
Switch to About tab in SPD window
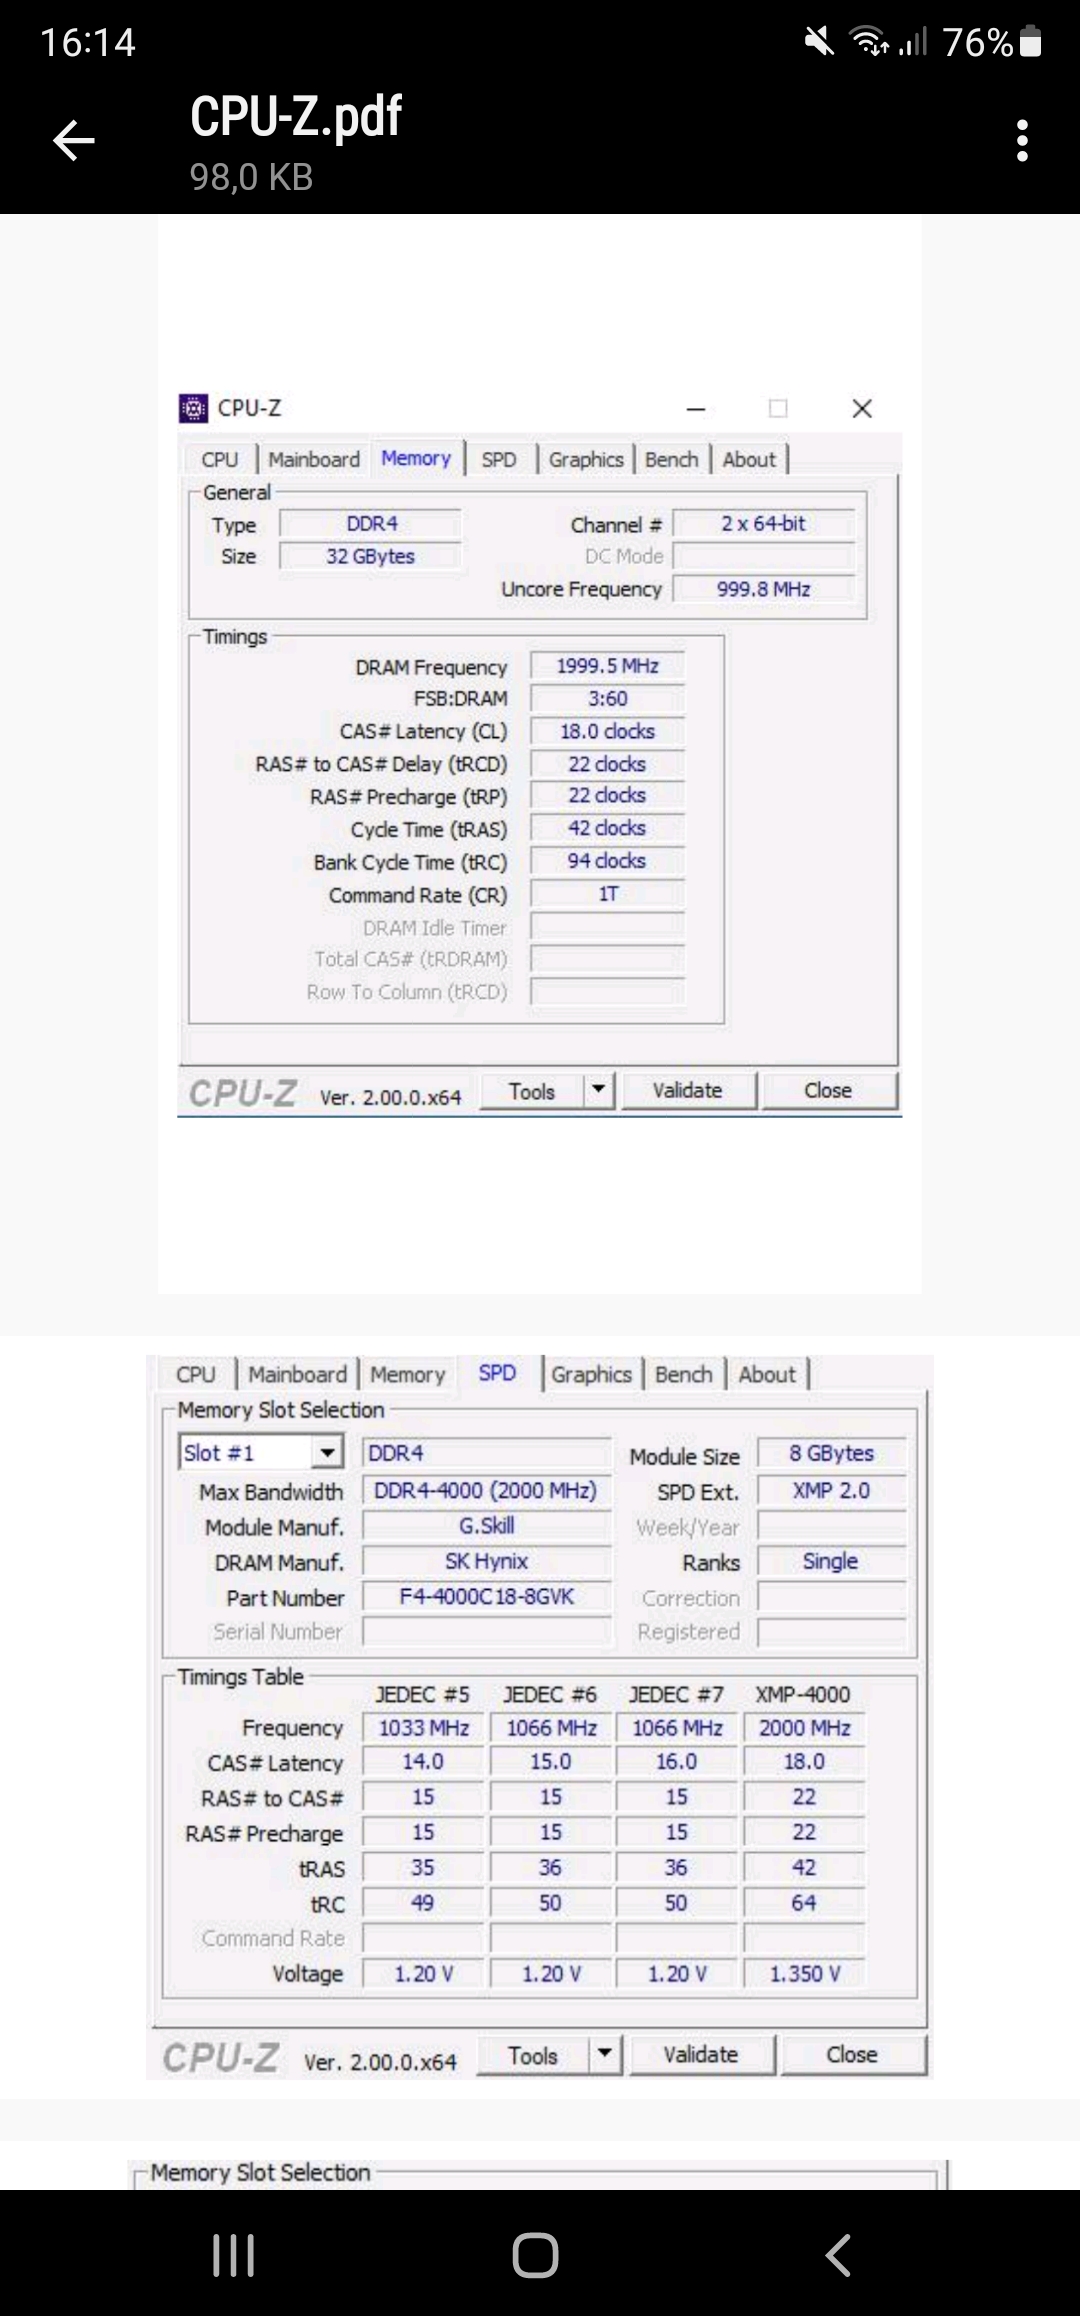(x=767, y=1374)
